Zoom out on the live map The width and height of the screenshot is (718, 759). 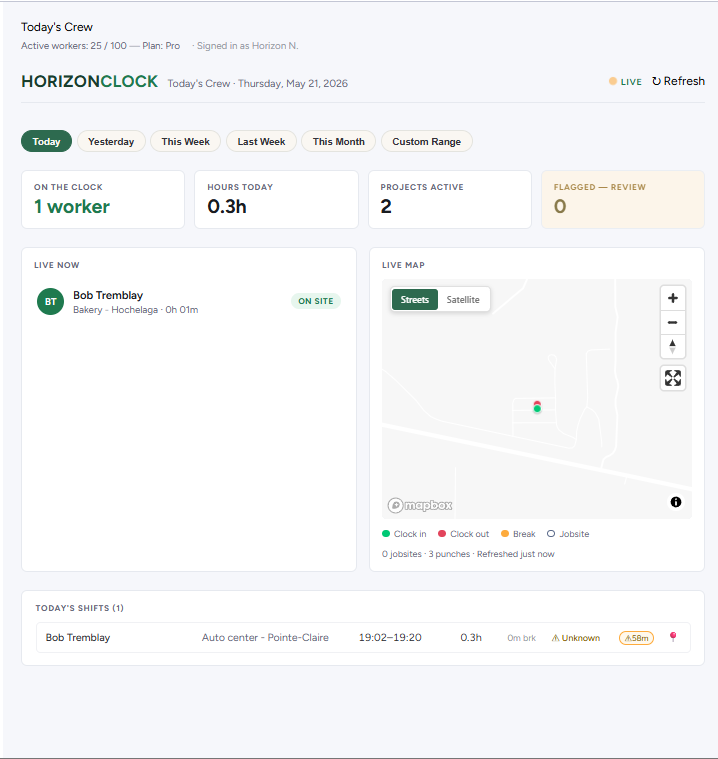pos(672,322)
